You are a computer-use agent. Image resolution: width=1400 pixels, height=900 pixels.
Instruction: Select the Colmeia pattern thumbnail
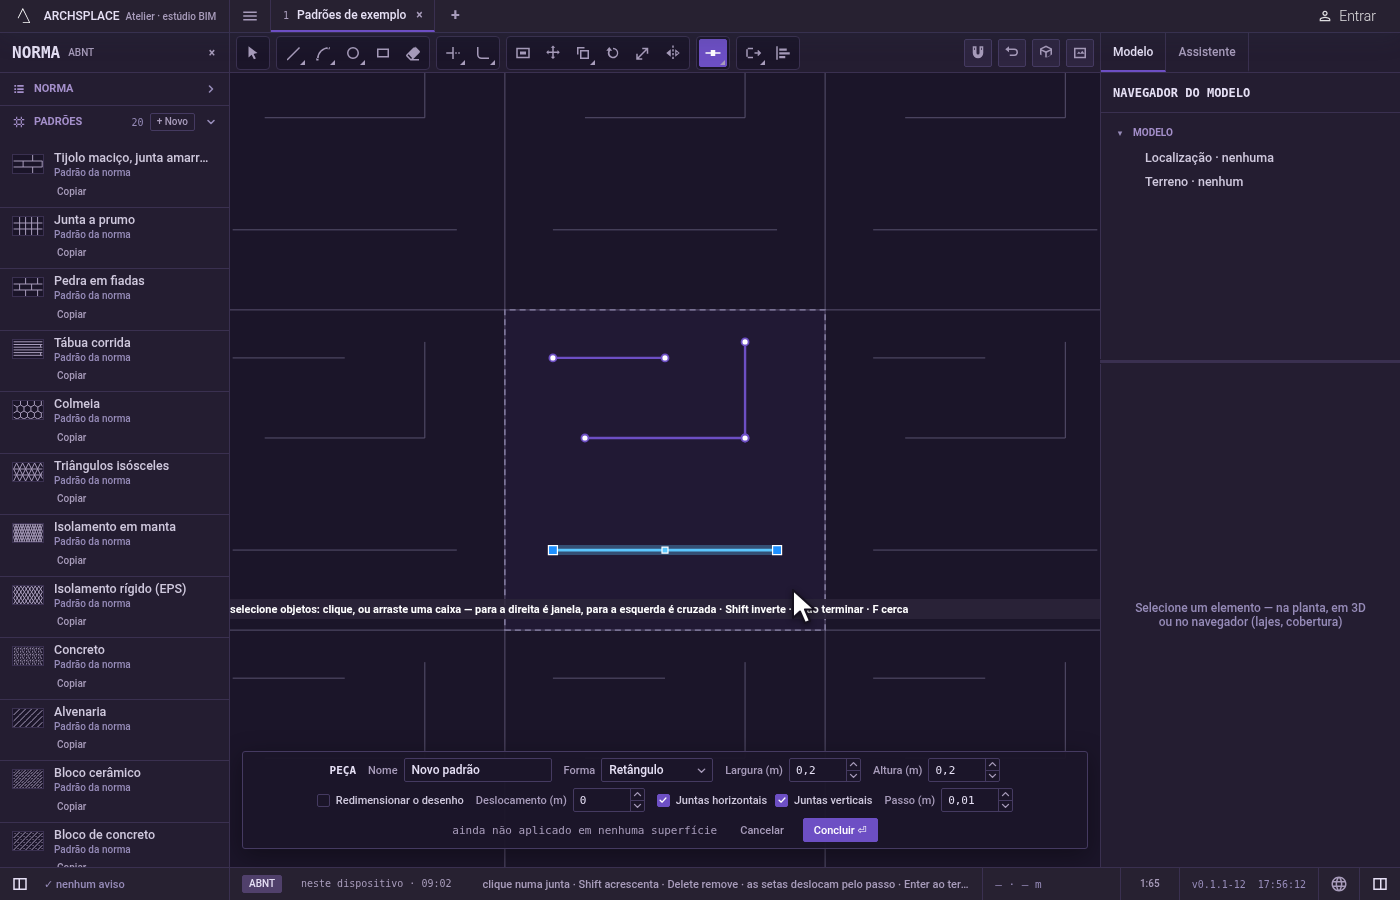(x=28, y=410)
